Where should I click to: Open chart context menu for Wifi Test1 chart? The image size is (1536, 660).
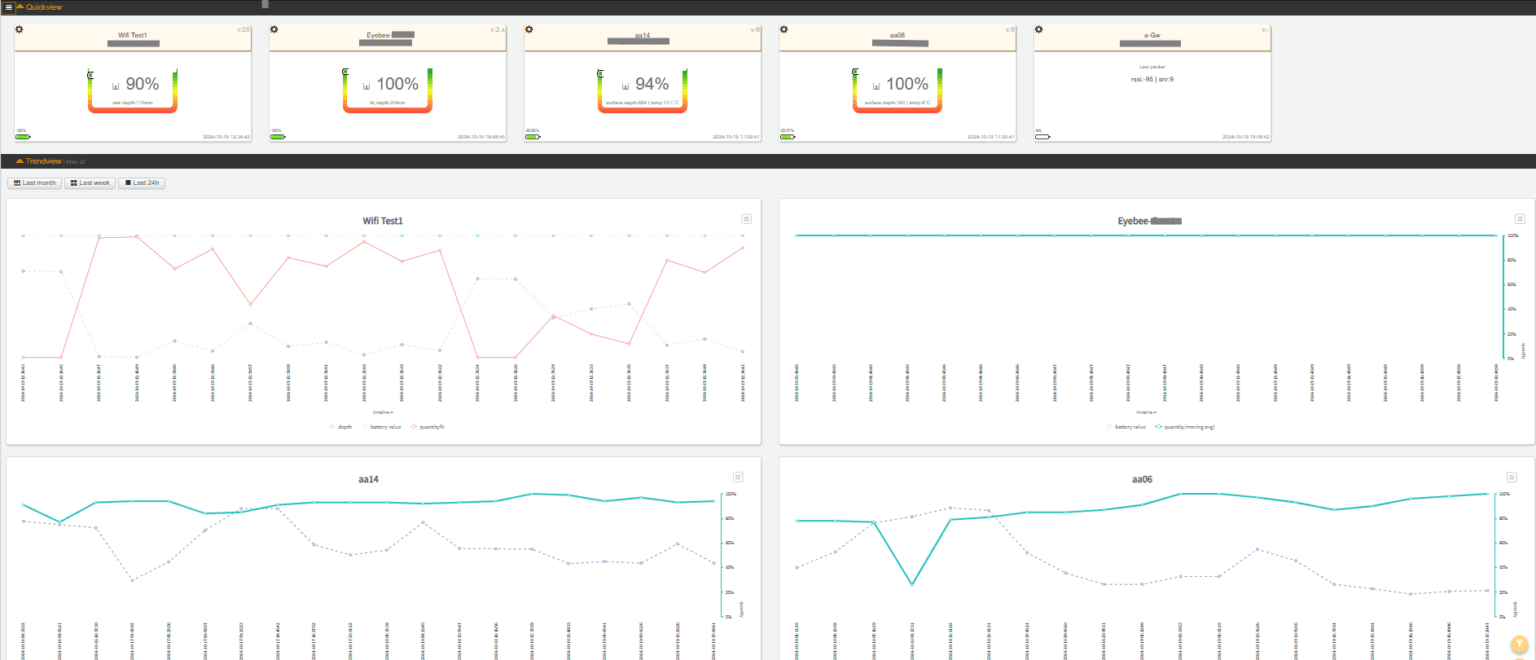pyautogui.click(x=746, y=219)
